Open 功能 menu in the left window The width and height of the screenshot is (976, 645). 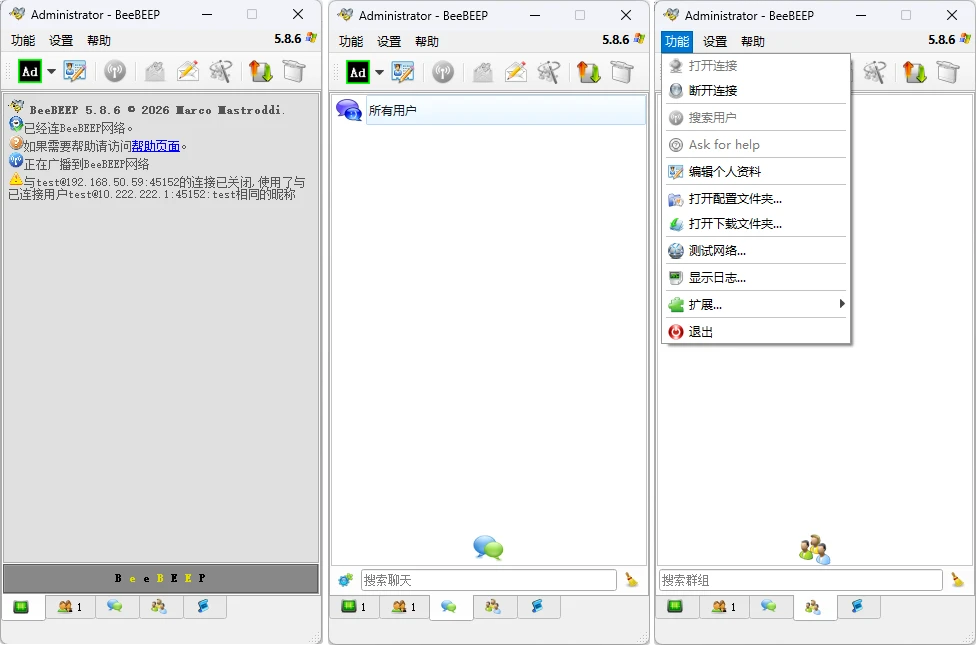click(23, 40)
